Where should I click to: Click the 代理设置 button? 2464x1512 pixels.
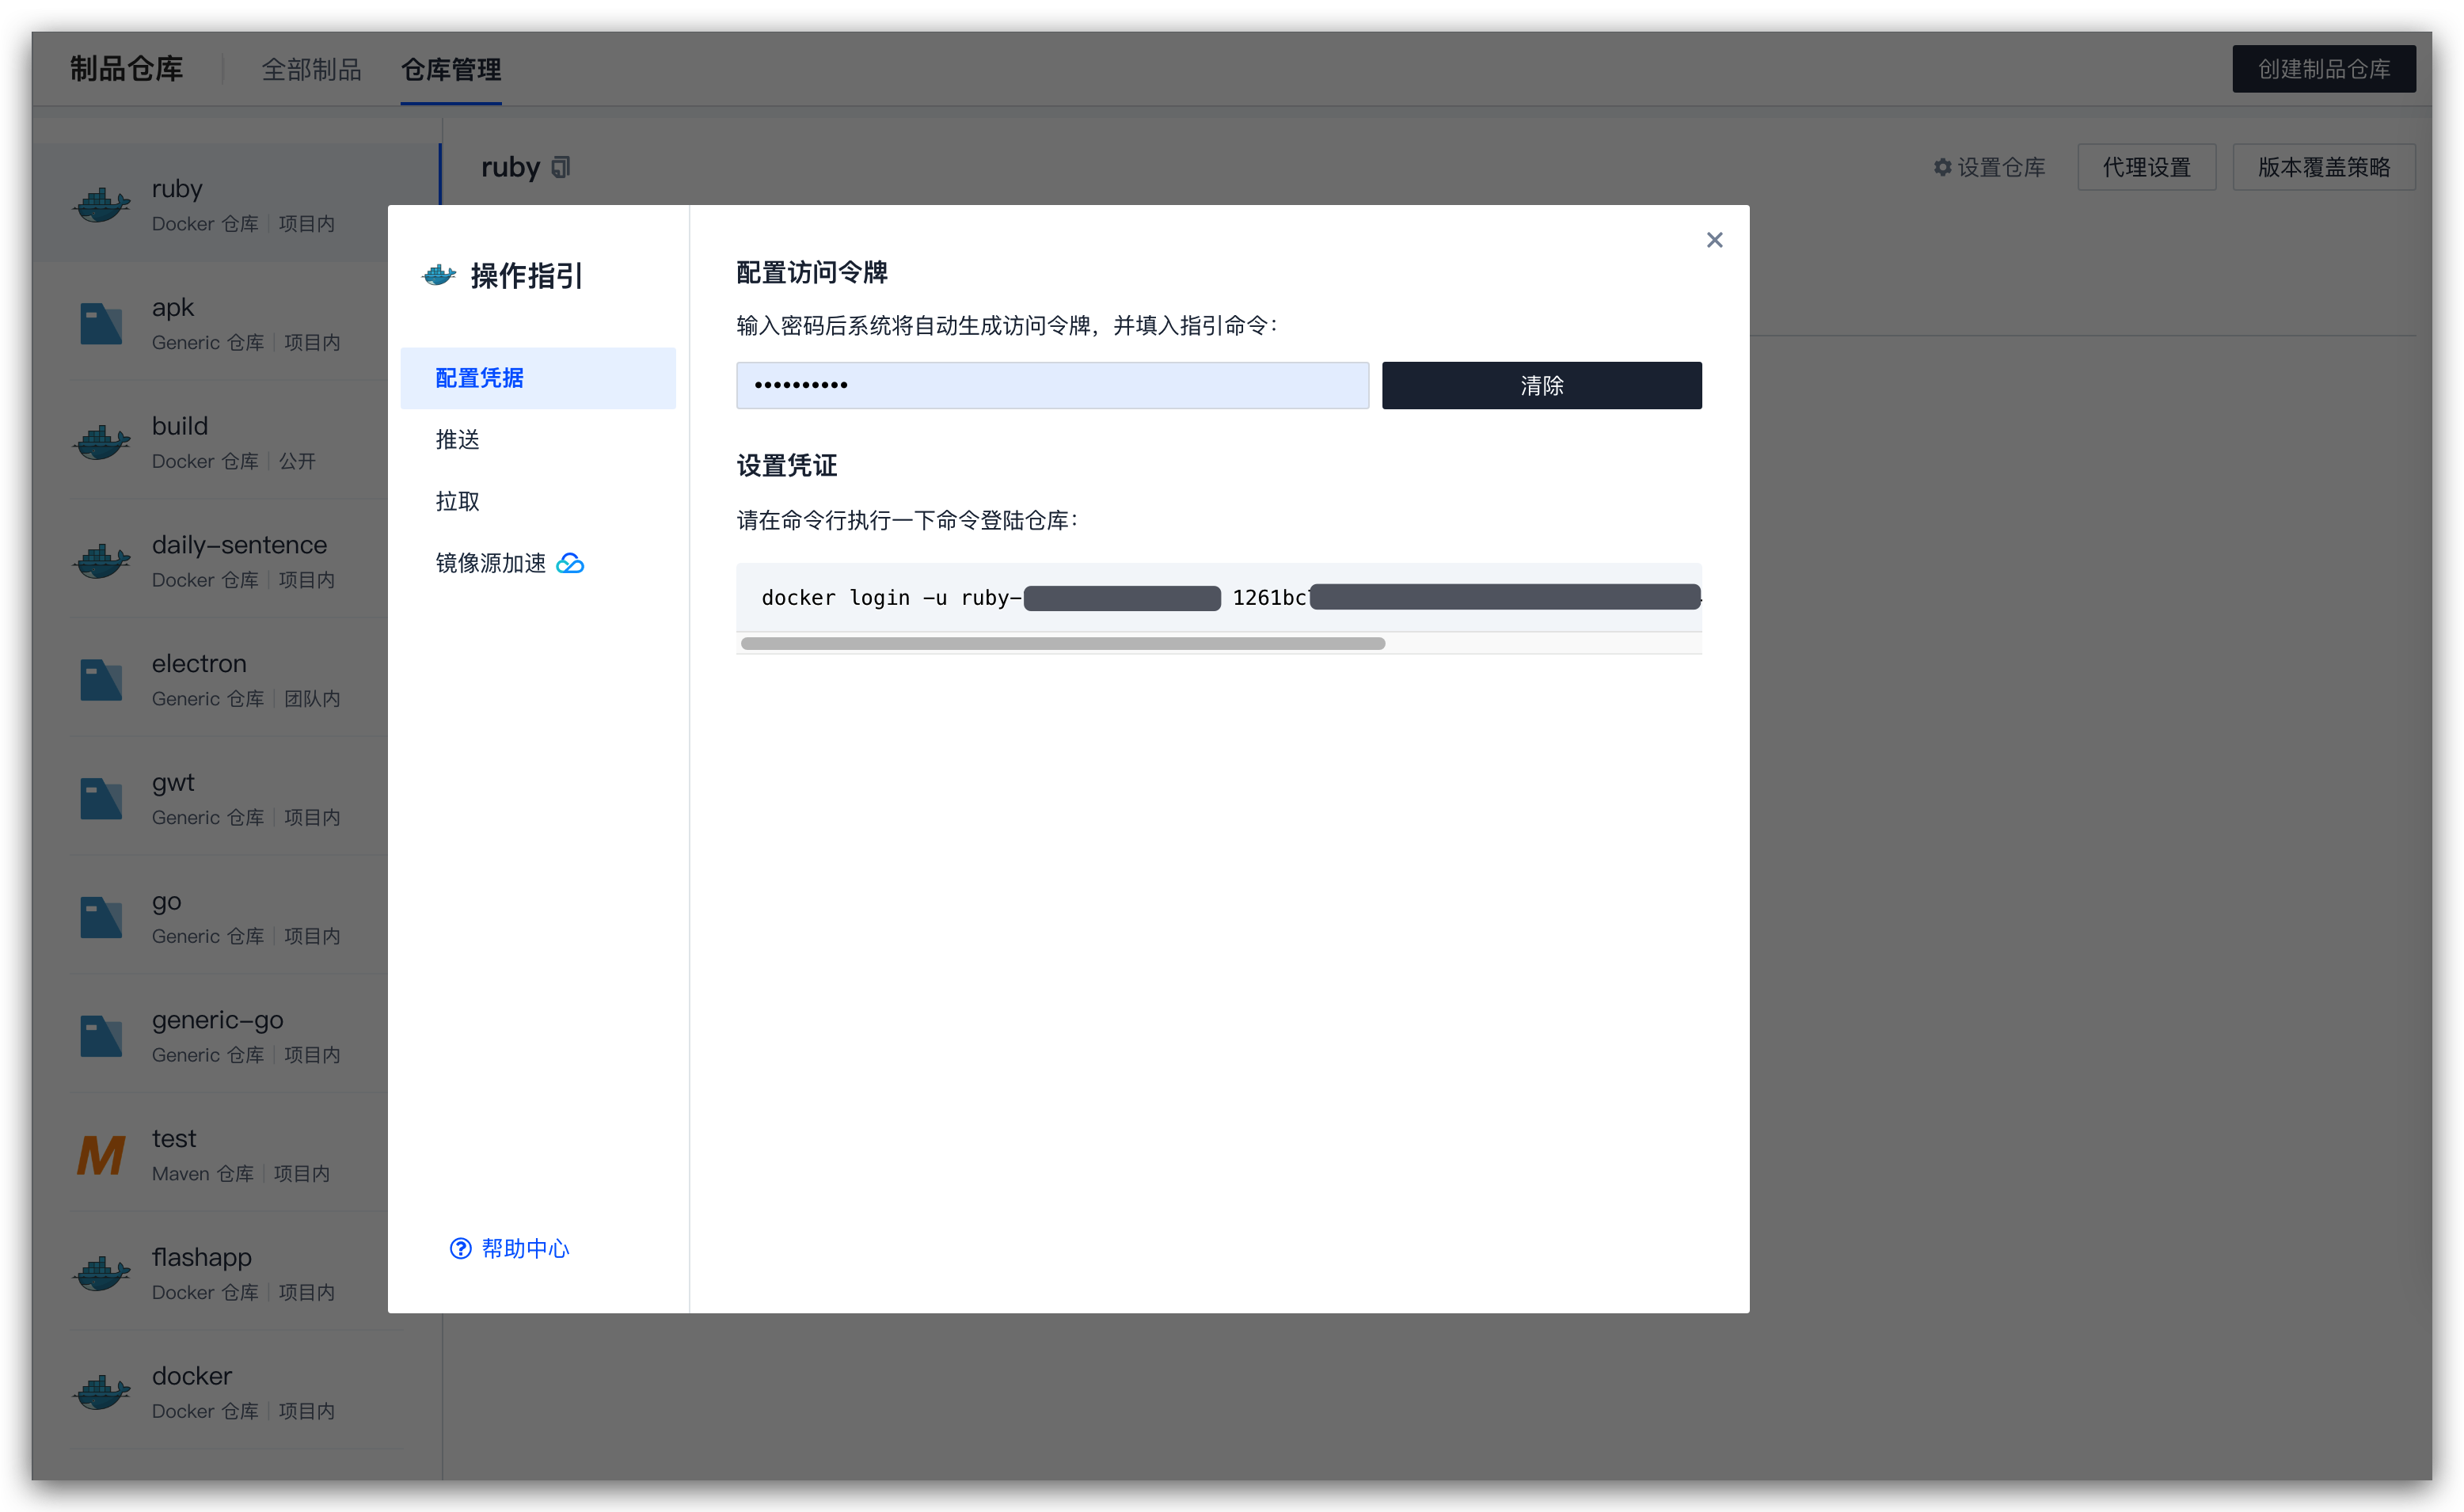[2146, 167]
